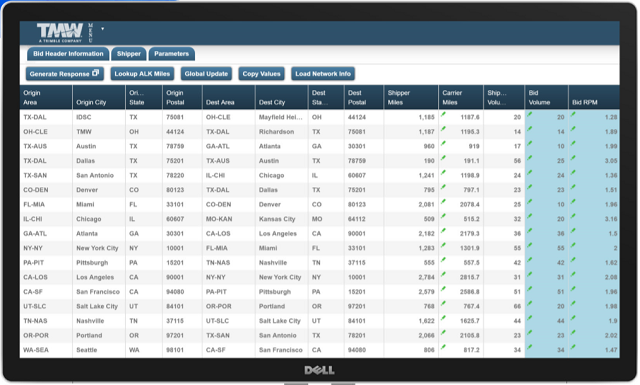Click the Global Update button
640x385 pixels.
[x=206, y=74]
